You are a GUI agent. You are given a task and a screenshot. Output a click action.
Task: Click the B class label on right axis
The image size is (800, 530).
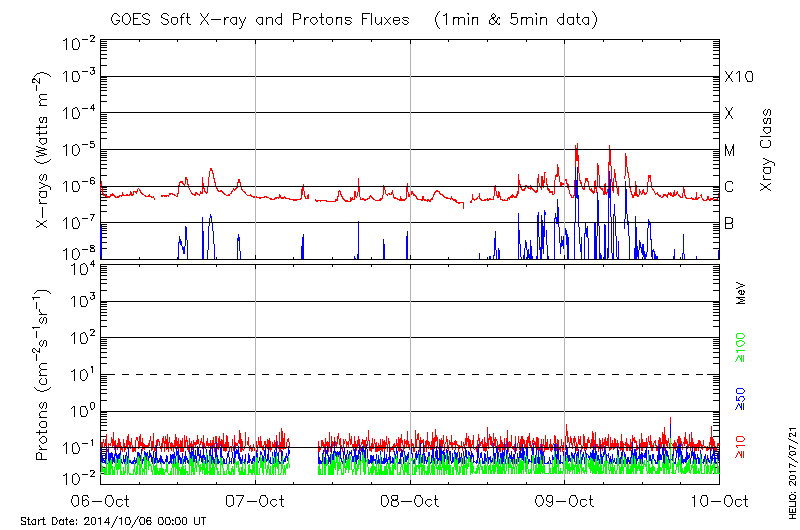[729, 223]
